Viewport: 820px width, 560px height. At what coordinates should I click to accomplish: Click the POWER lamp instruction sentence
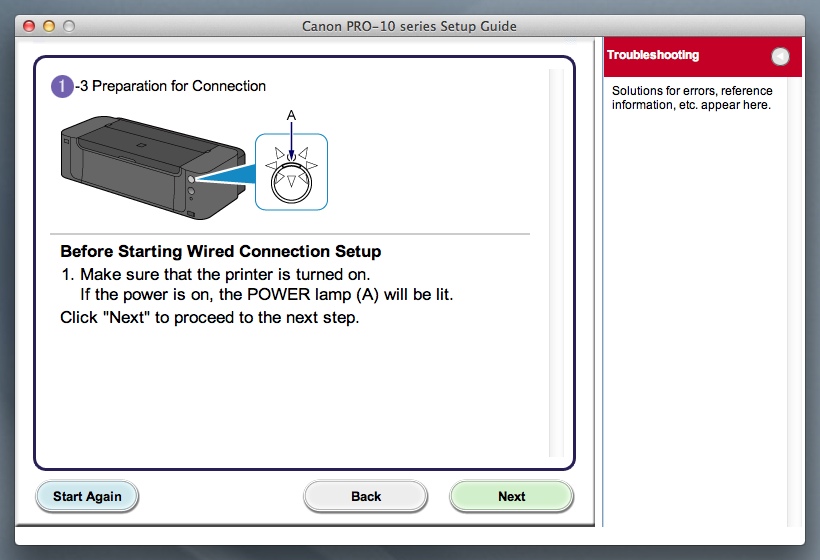click(x=266, y=295)
